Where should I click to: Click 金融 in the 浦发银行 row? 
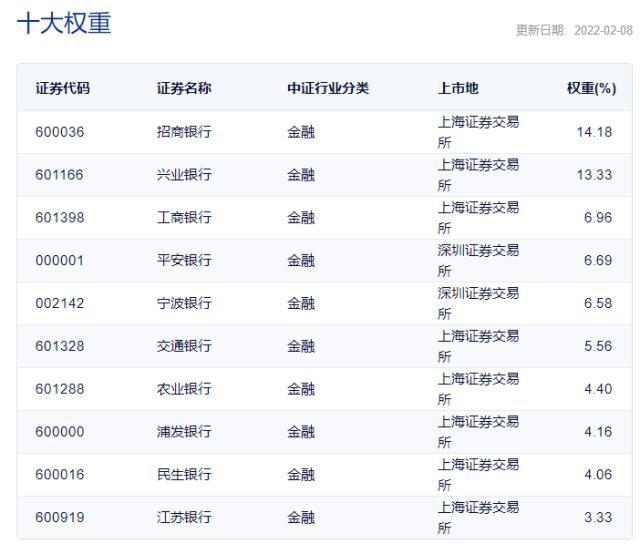click(301, 431)
